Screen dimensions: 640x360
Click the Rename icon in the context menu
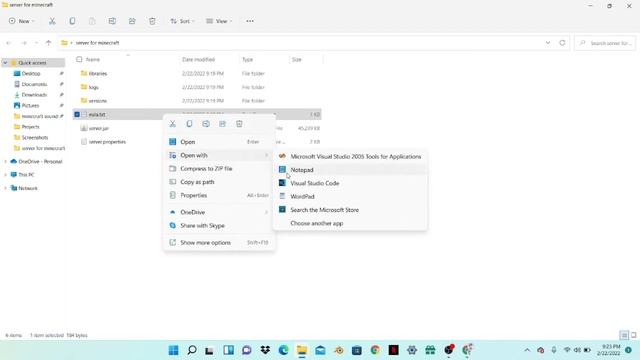click(206, 124)
